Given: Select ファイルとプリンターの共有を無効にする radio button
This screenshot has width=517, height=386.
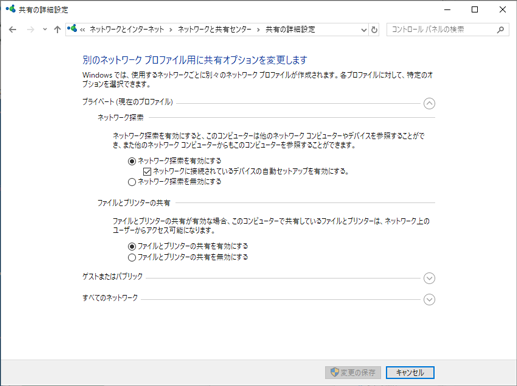Looking at the screenshot, I should pos(132,257).
